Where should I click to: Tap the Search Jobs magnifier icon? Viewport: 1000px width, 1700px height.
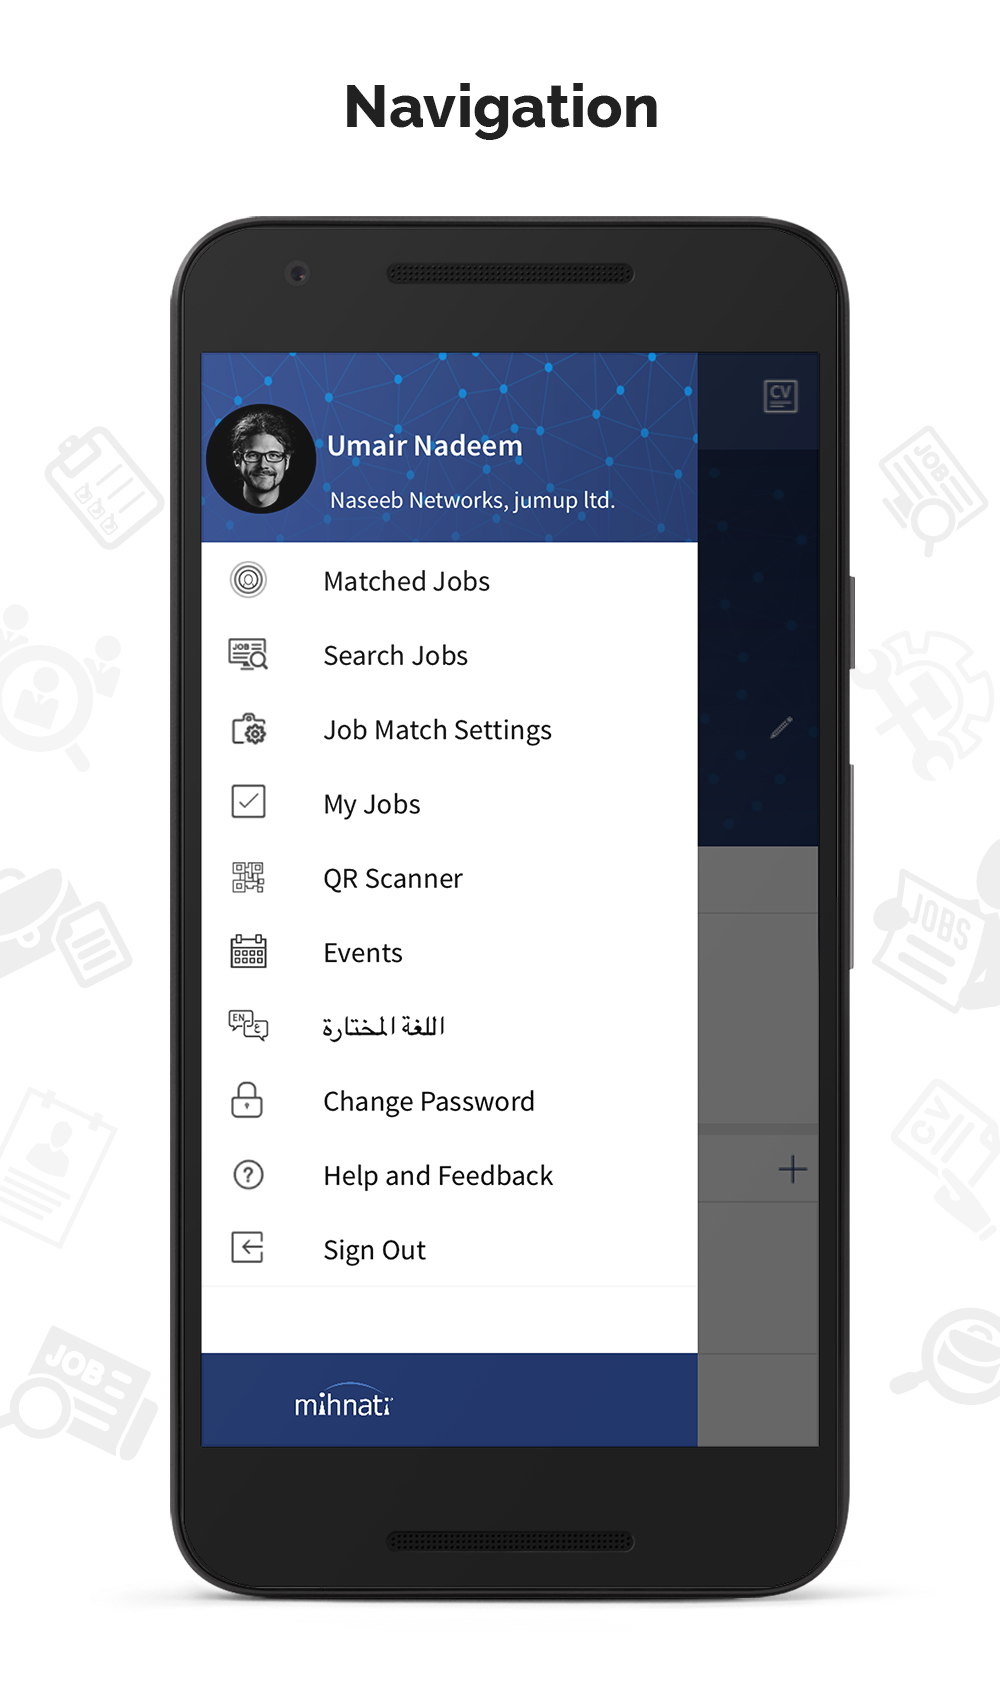(x=248, y=654)
